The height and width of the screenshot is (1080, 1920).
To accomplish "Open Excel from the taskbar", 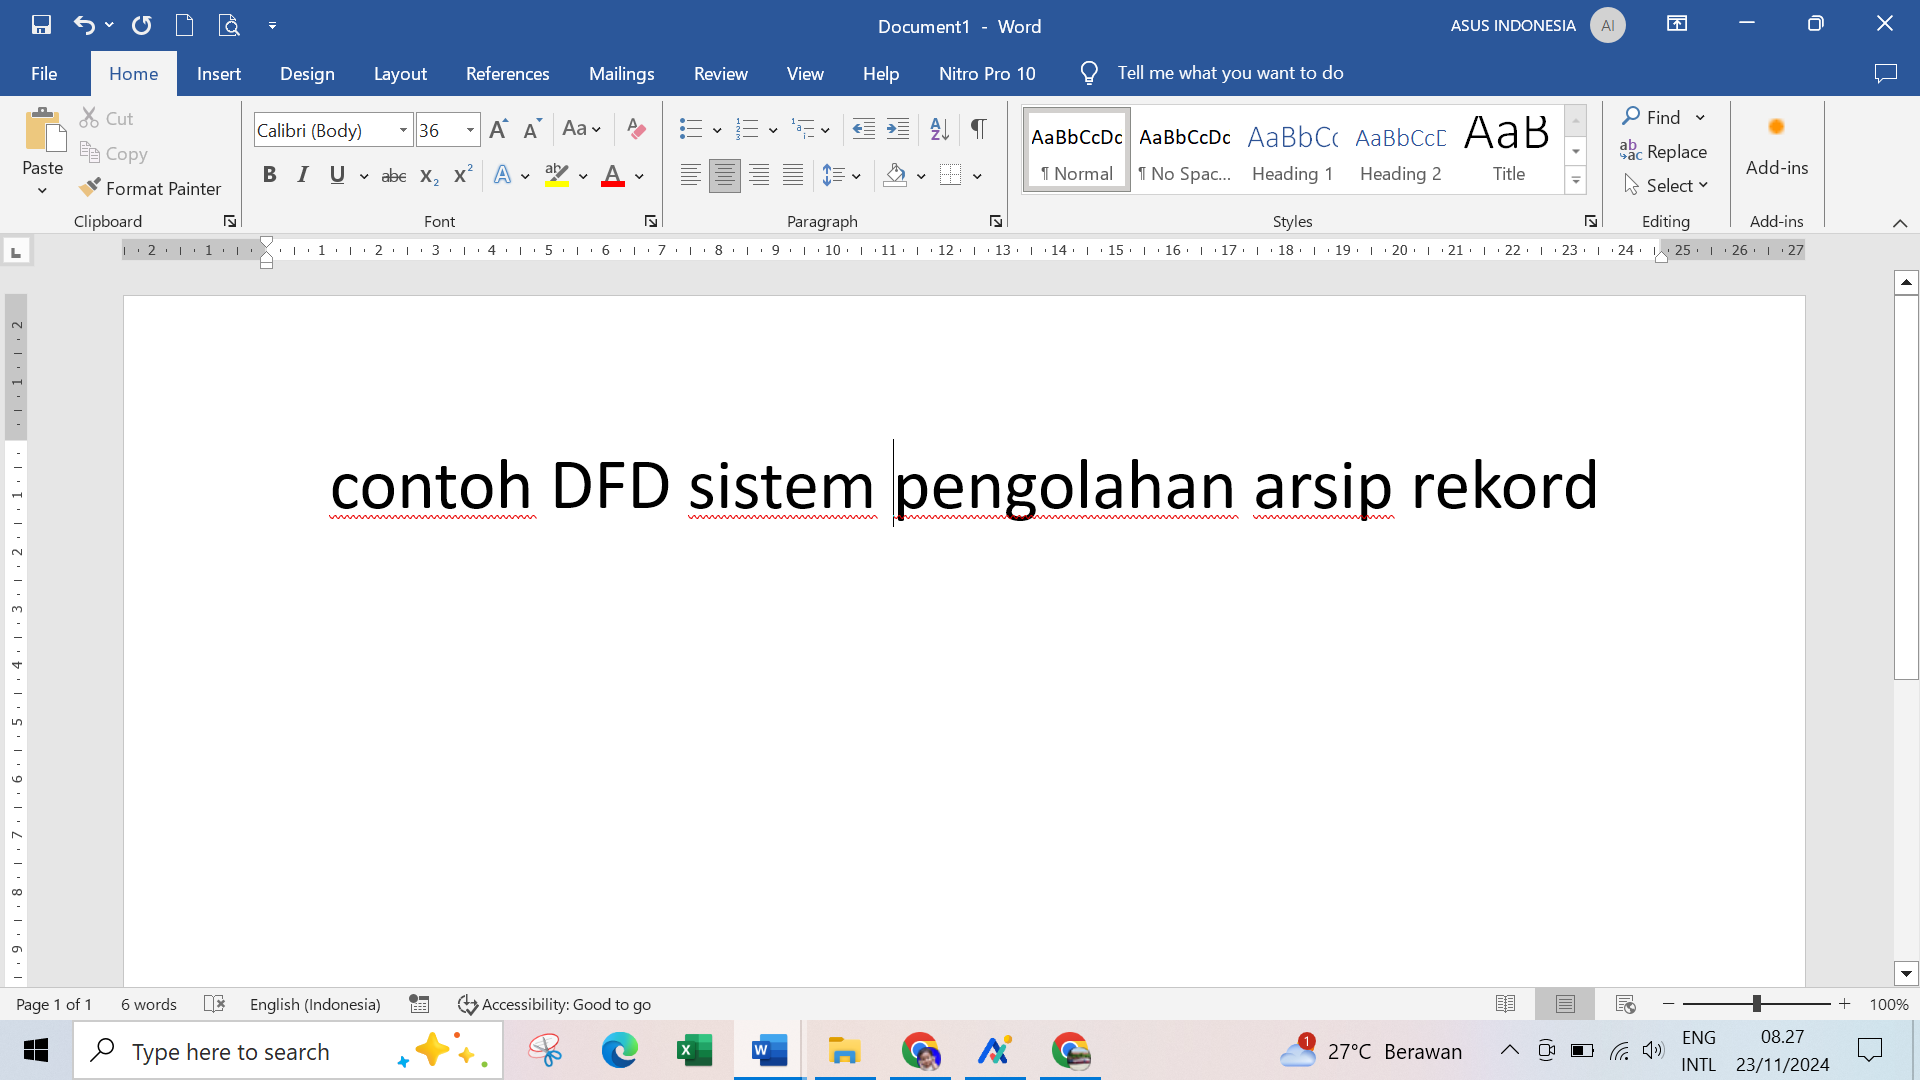I will [694, 1051].
